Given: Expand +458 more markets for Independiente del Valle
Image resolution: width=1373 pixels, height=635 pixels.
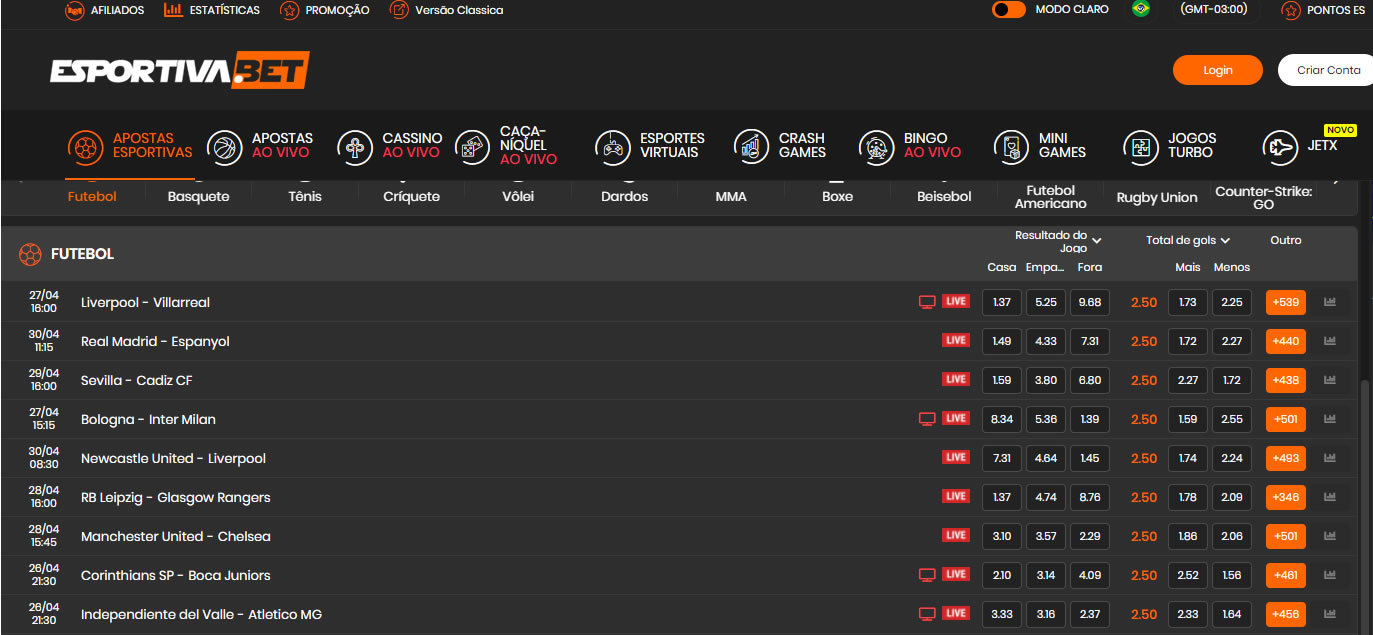Looking at the screenshot, I should click(1286, 614).
